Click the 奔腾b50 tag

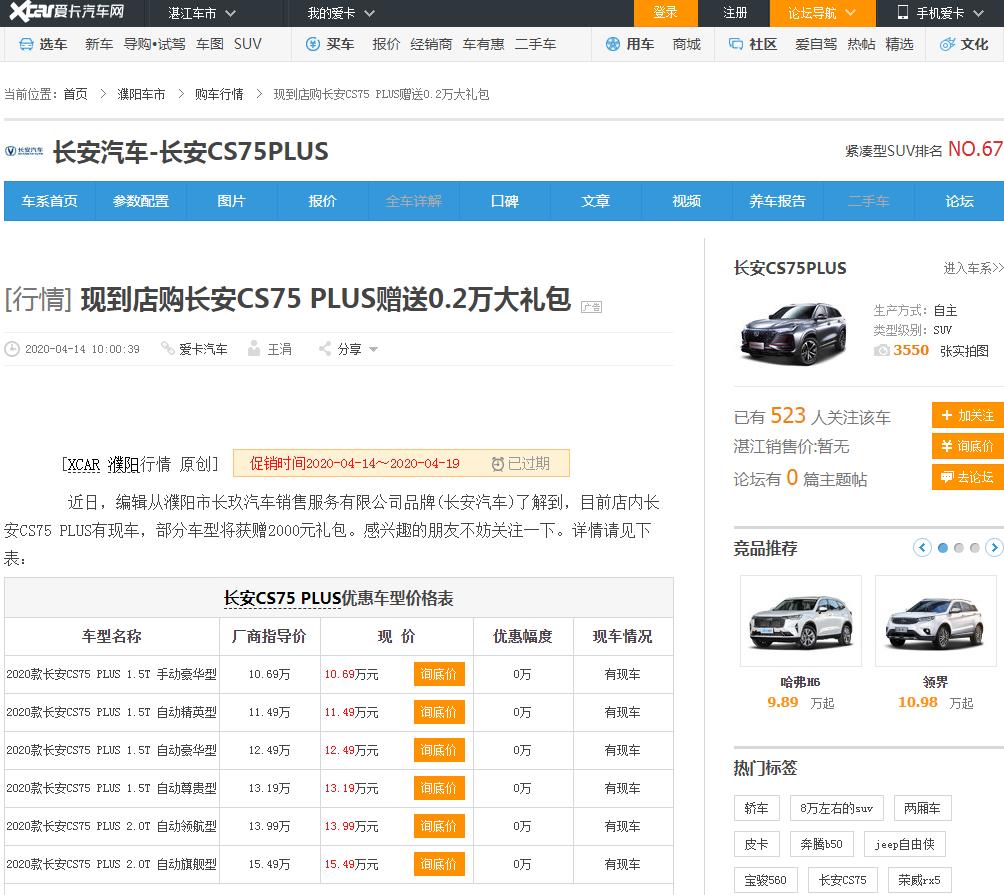coord(822,844)
